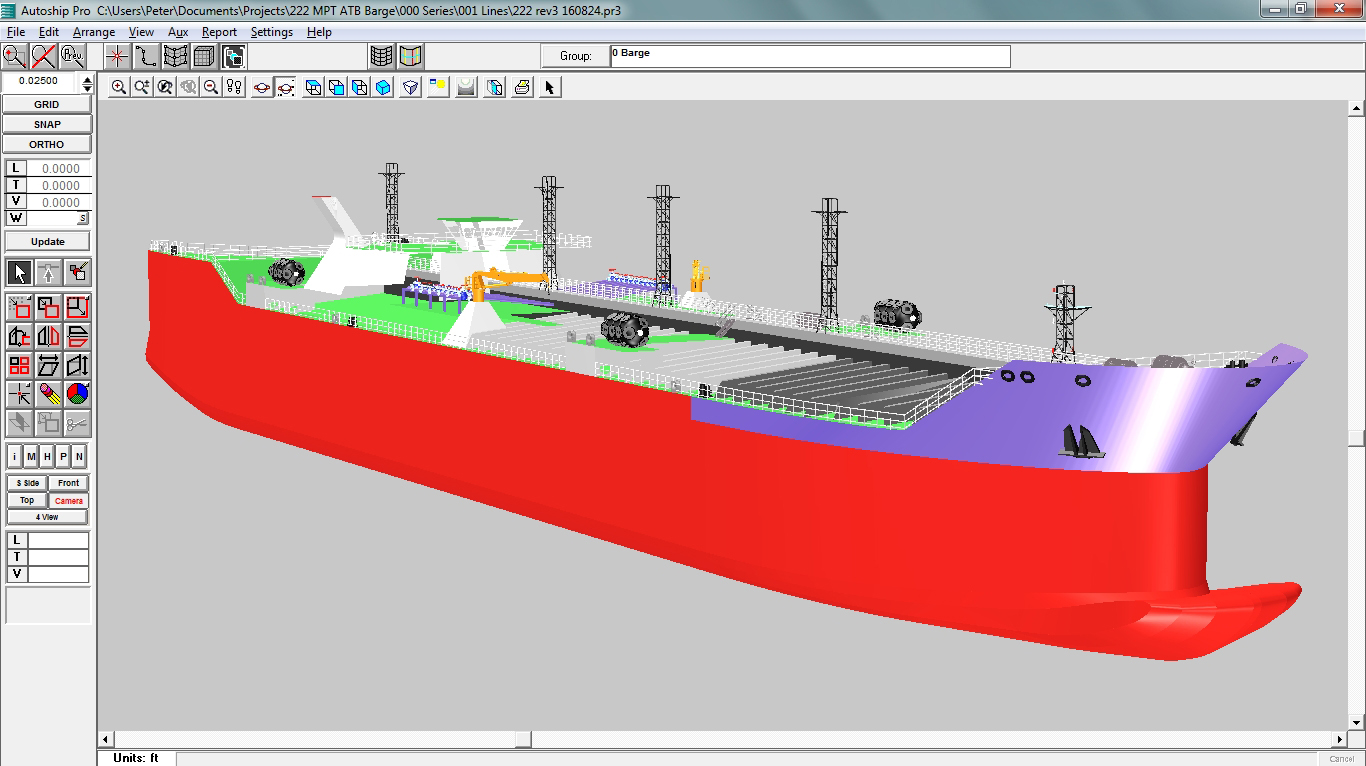Click the horizontal scrollbar thumb below viewport

pyautogui.click(x=523, y=740)
